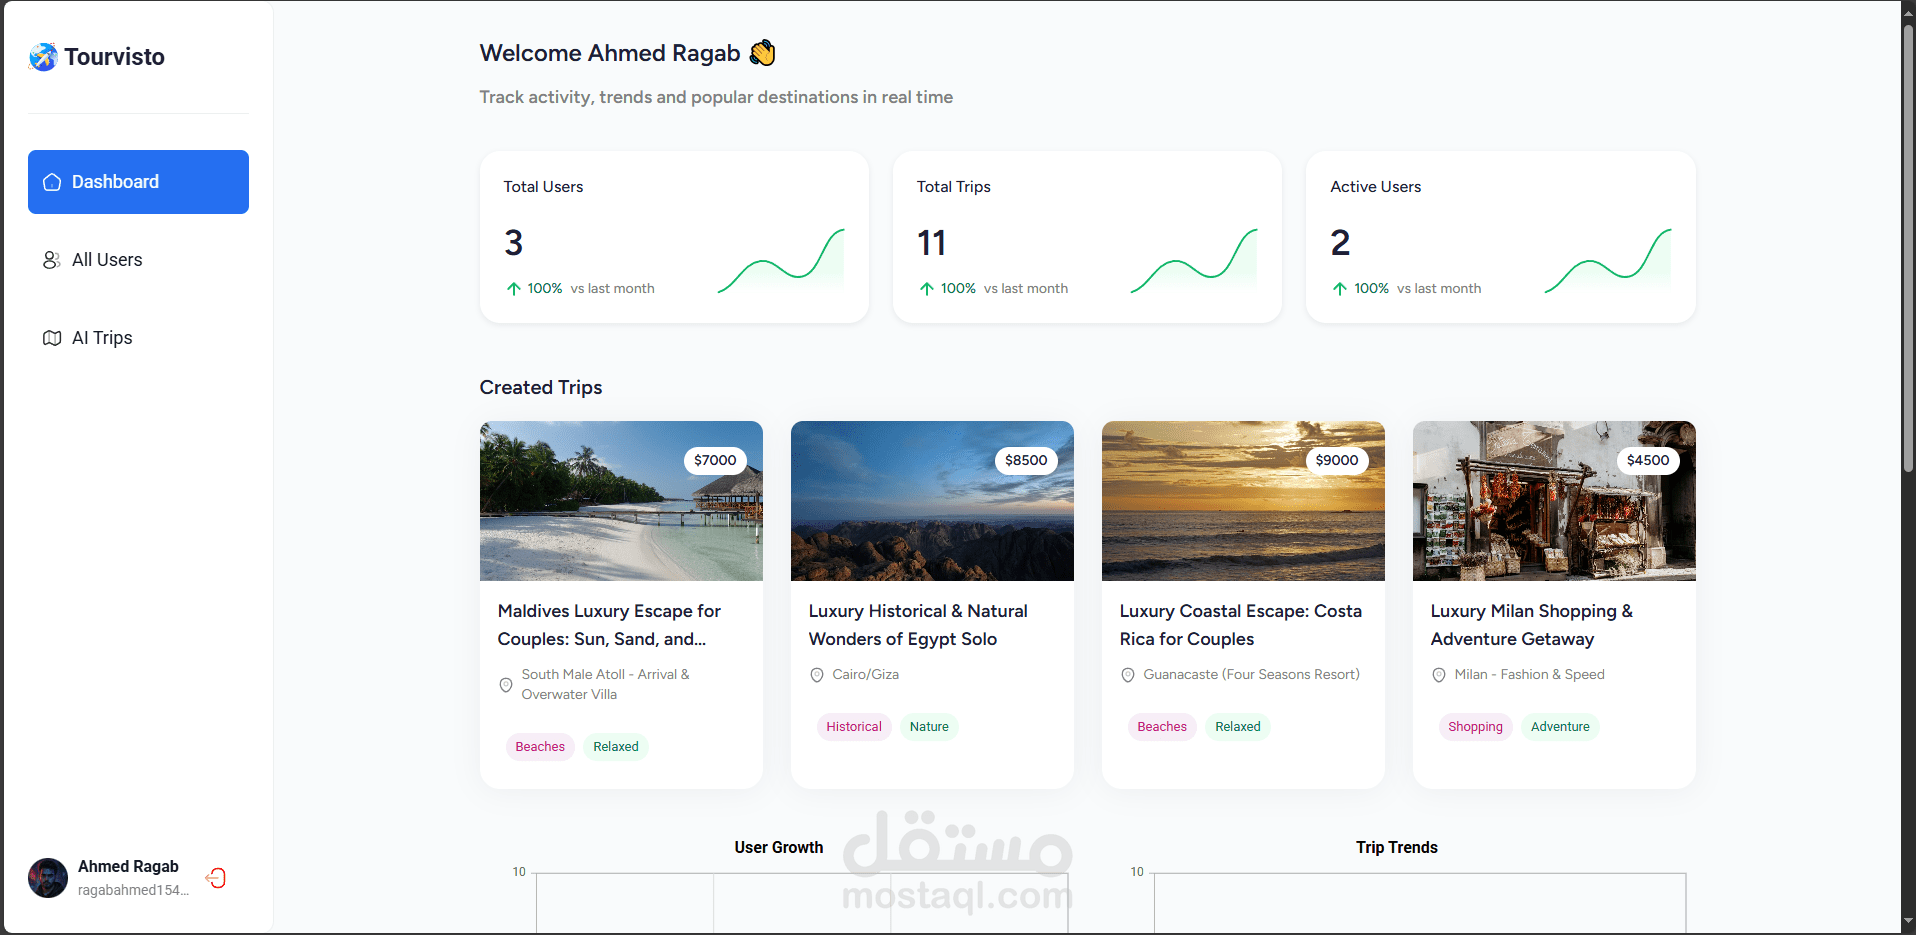Screen dimensions: 1916x935
Task: Open the Dashboard menu item
Action: (138, 182)
